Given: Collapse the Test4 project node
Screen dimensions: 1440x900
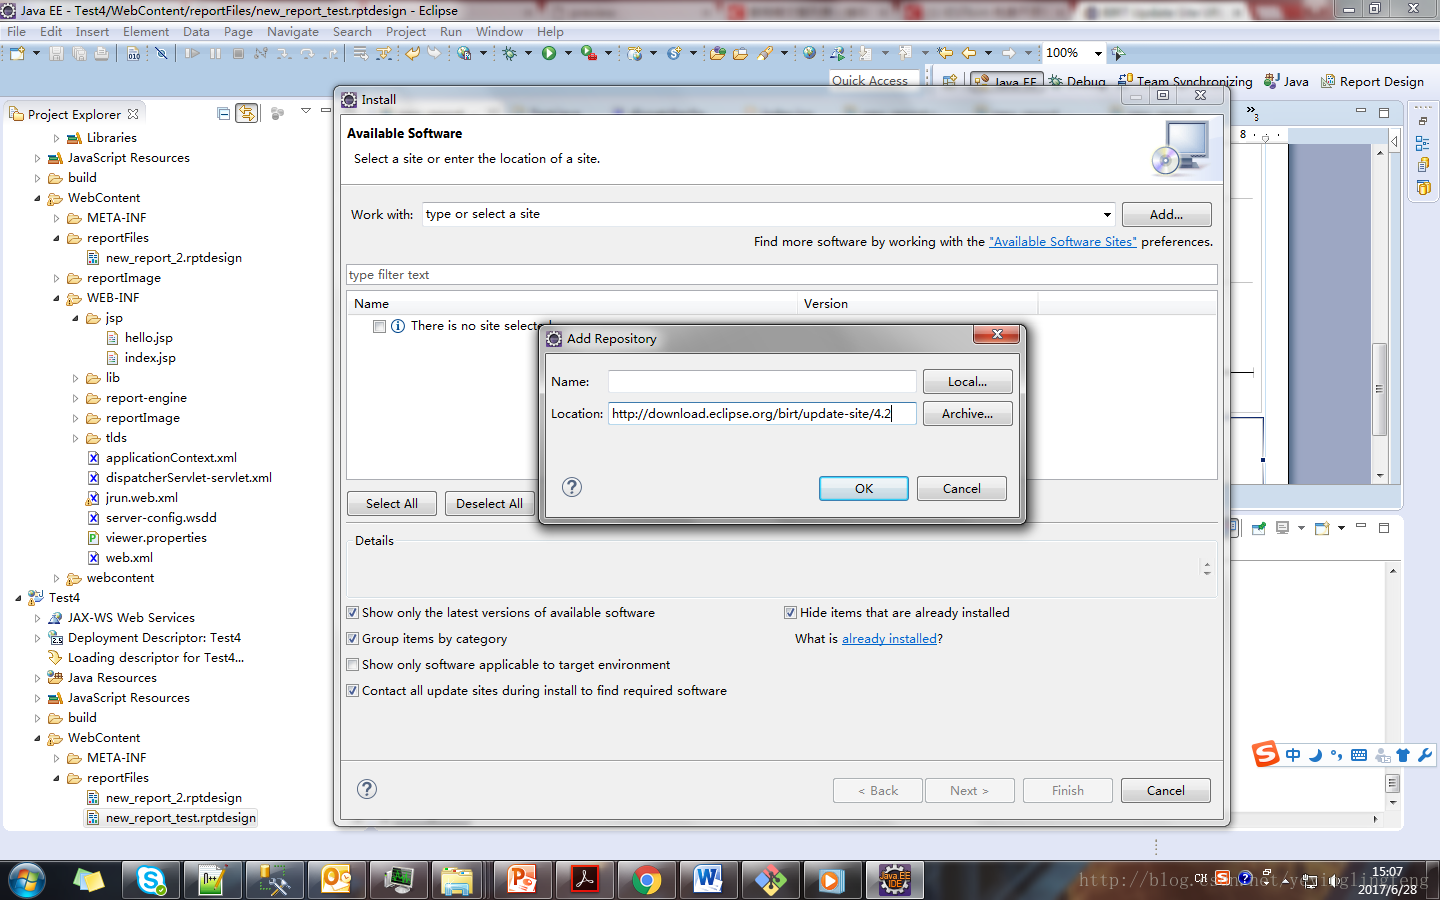Looking at the screenshot, I should coord(18,598).
